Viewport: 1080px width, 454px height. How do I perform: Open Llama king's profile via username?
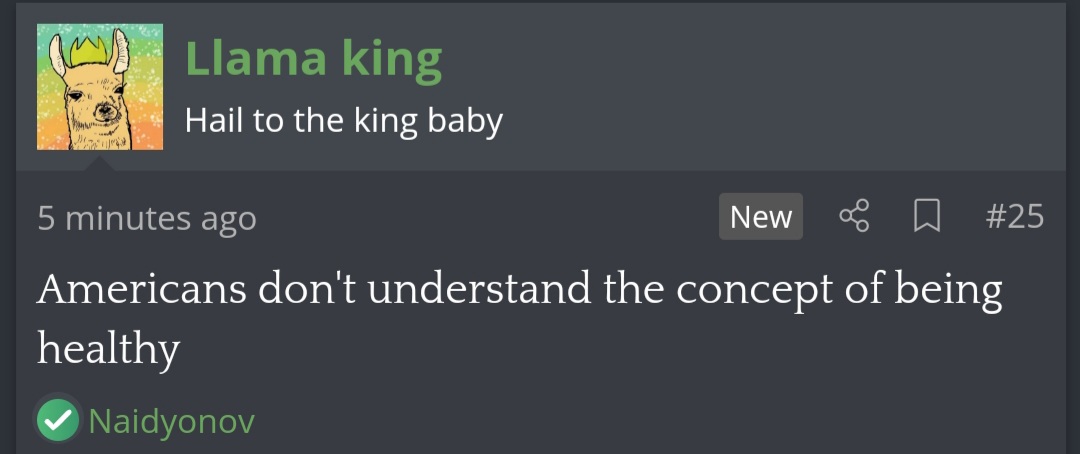point(313,60)
